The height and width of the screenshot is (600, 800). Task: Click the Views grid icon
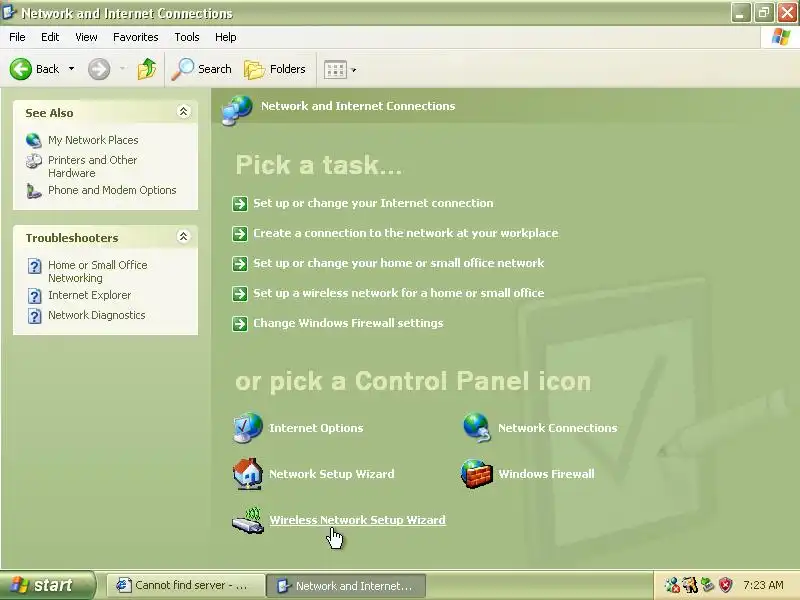point(335,69)
